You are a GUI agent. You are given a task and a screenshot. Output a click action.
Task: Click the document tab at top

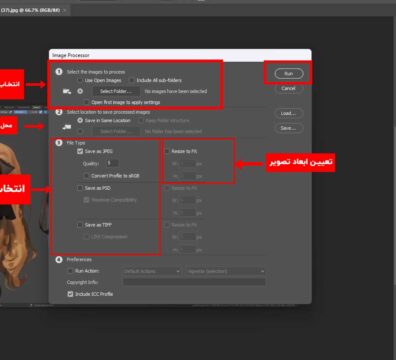click(x=33, y=10)
